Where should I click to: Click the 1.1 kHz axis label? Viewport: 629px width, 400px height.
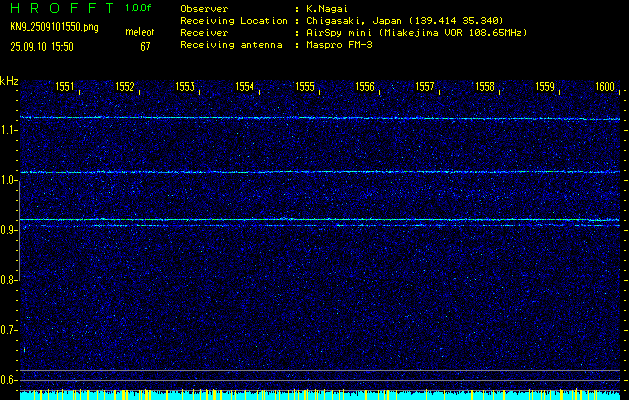(7, 130)
